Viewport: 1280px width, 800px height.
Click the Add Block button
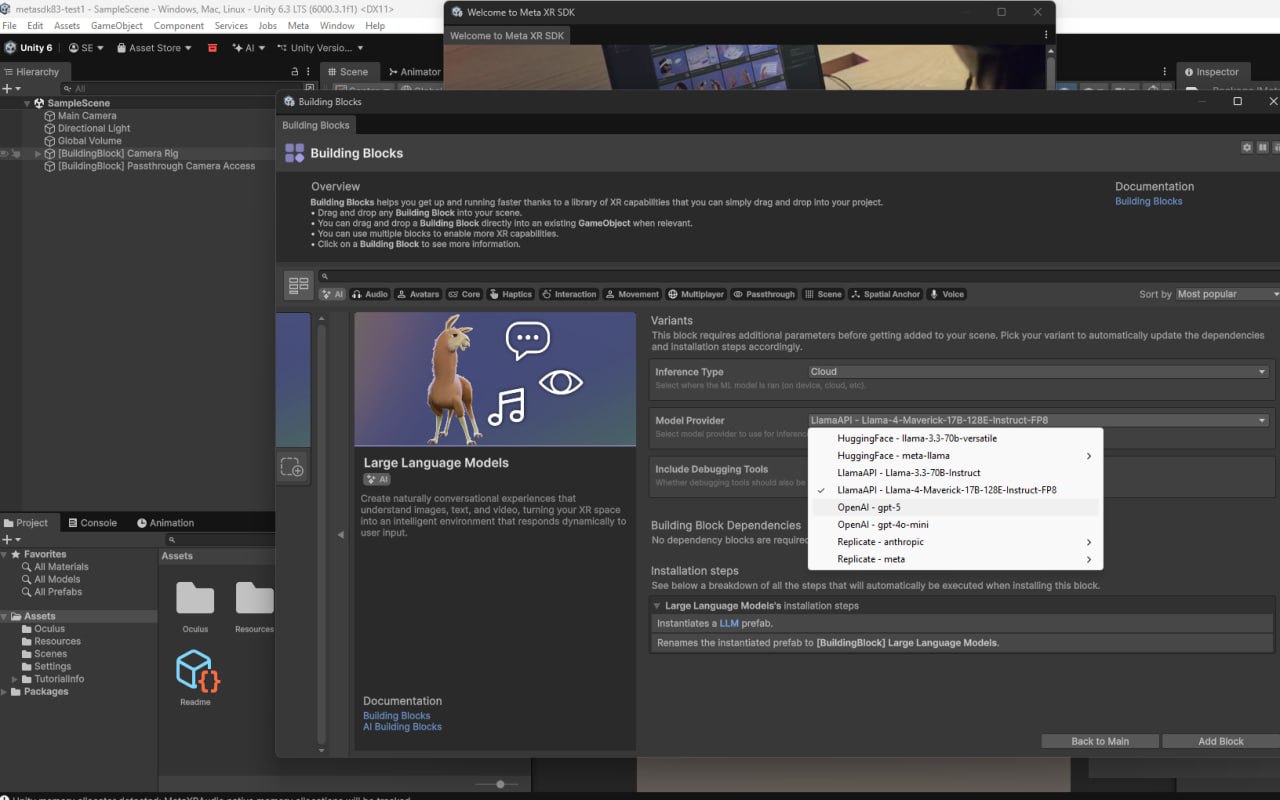[1220, 741]
